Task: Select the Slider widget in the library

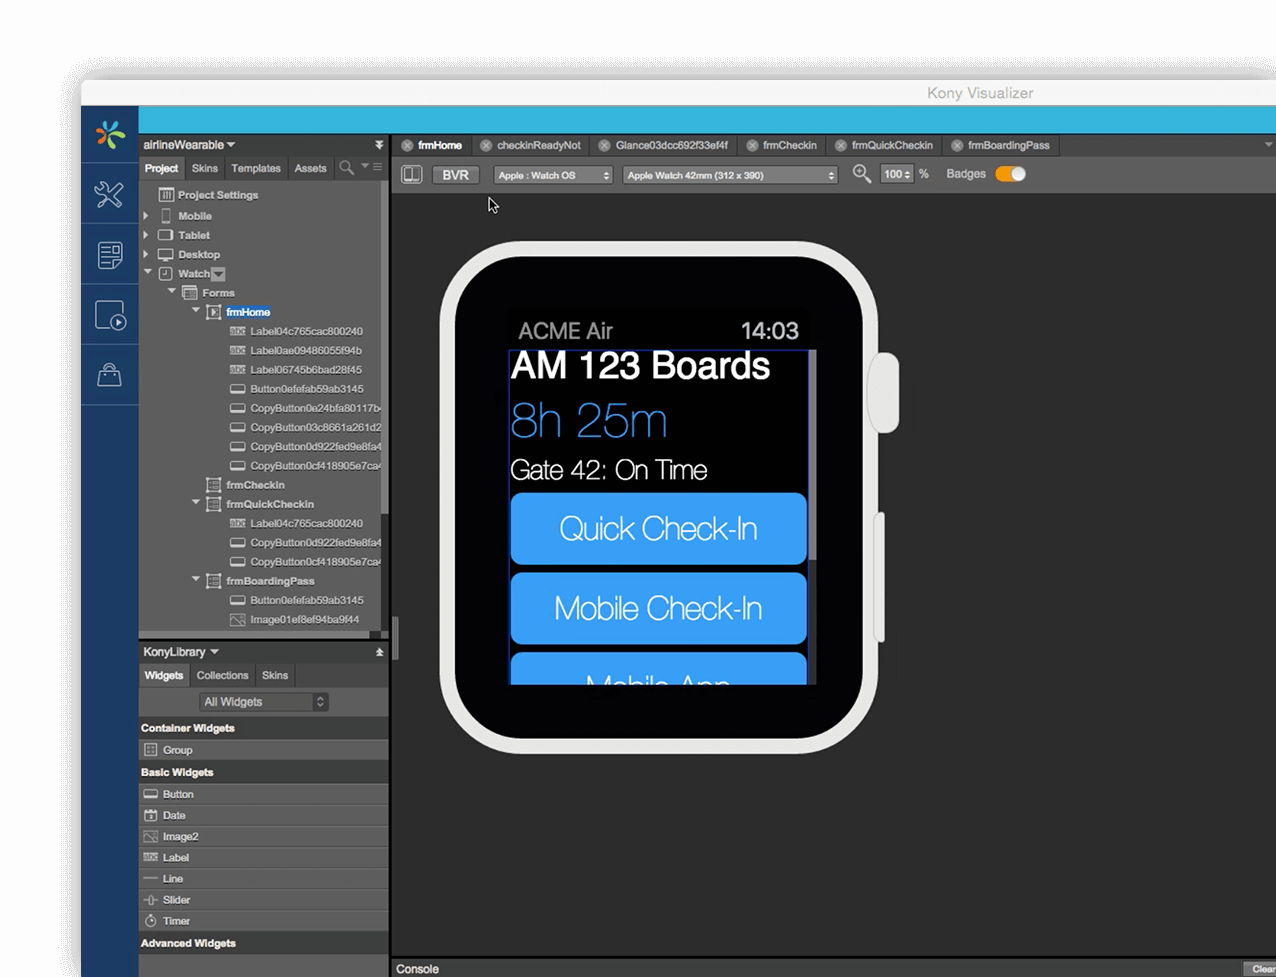Action: pyautogui.click(x=264, y=900)
